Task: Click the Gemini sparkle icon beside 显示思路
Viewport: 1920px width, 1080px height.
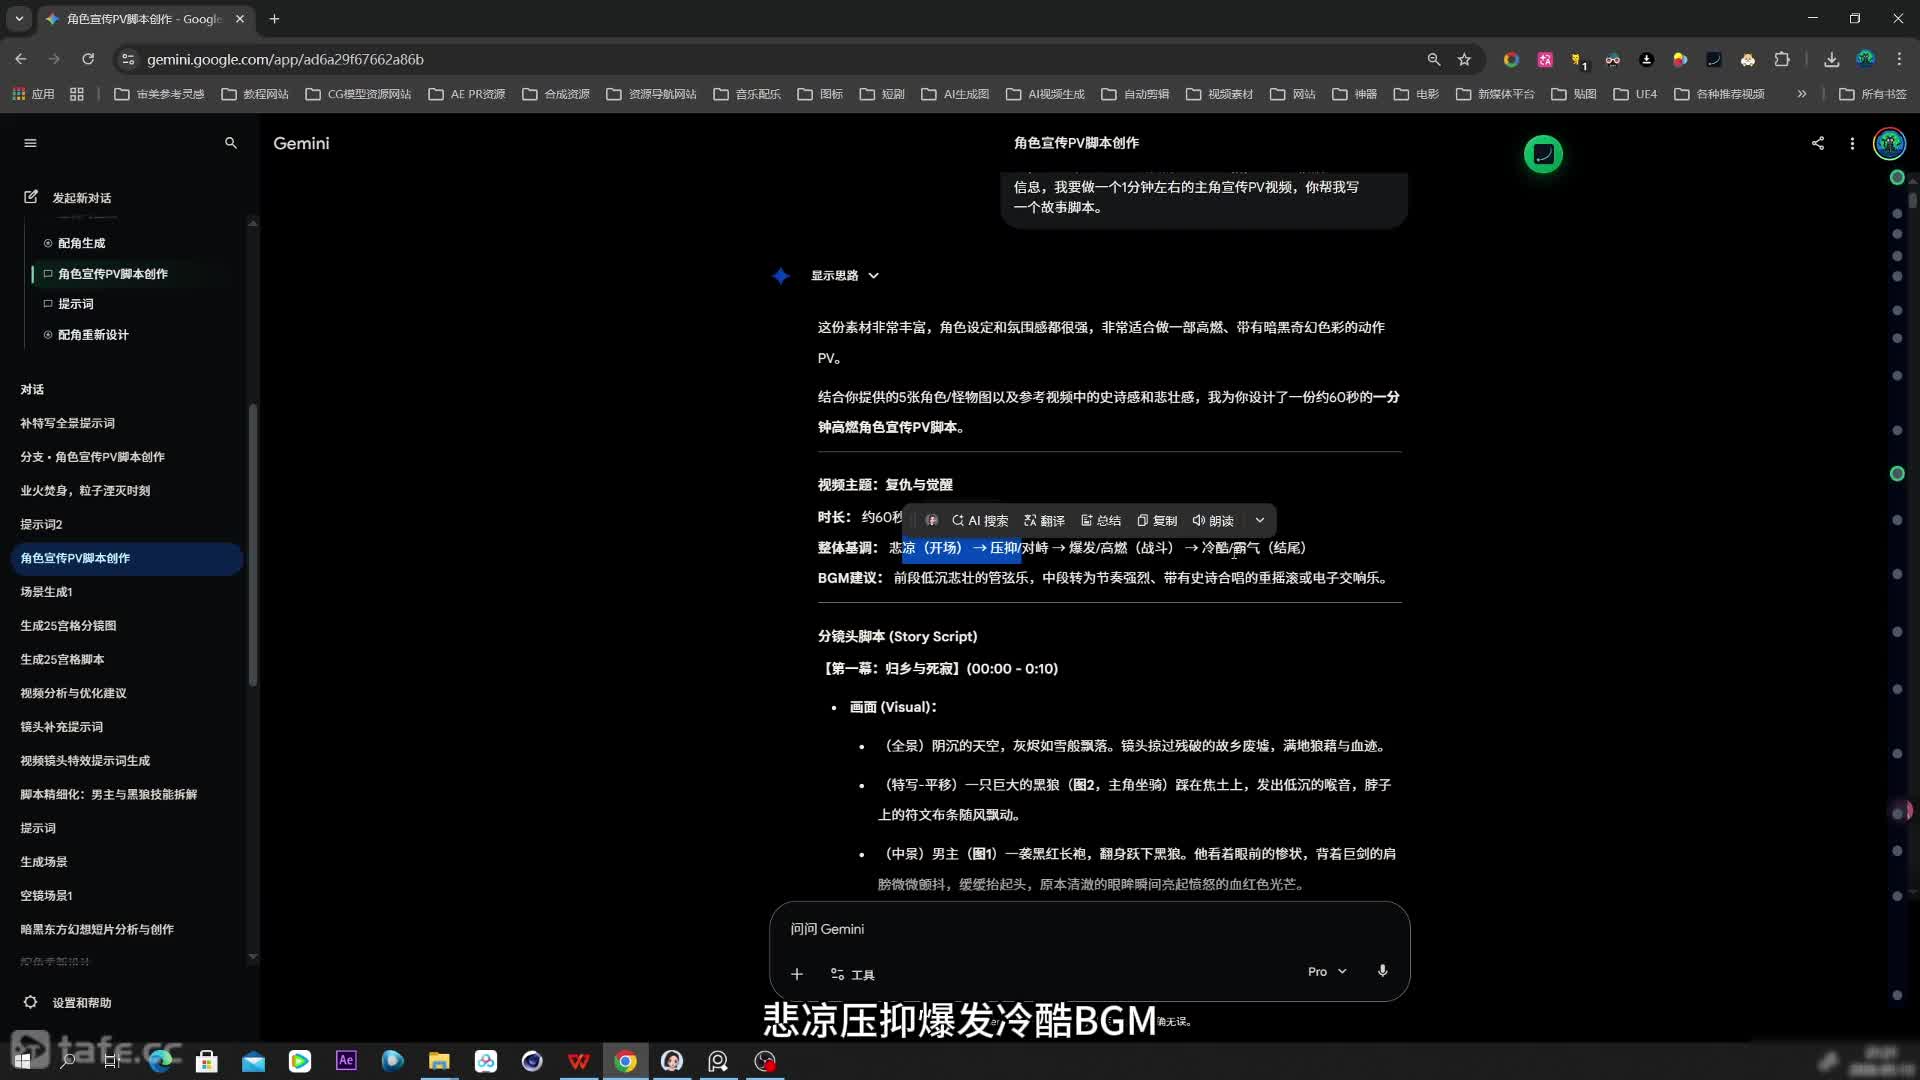Action: coord(781,276)
